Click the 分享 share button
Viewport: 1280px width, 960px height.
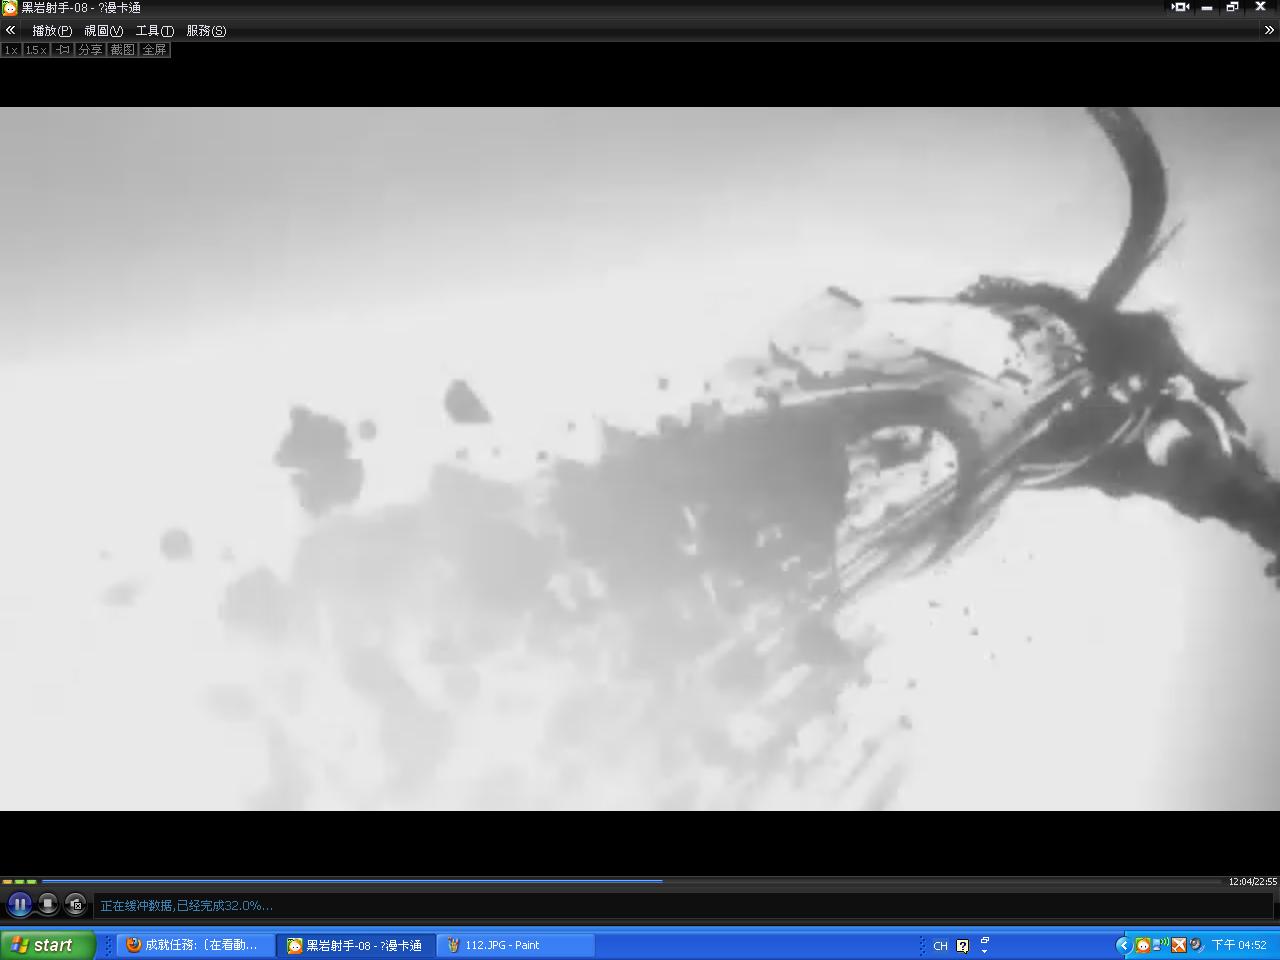(x=90, y=49)
